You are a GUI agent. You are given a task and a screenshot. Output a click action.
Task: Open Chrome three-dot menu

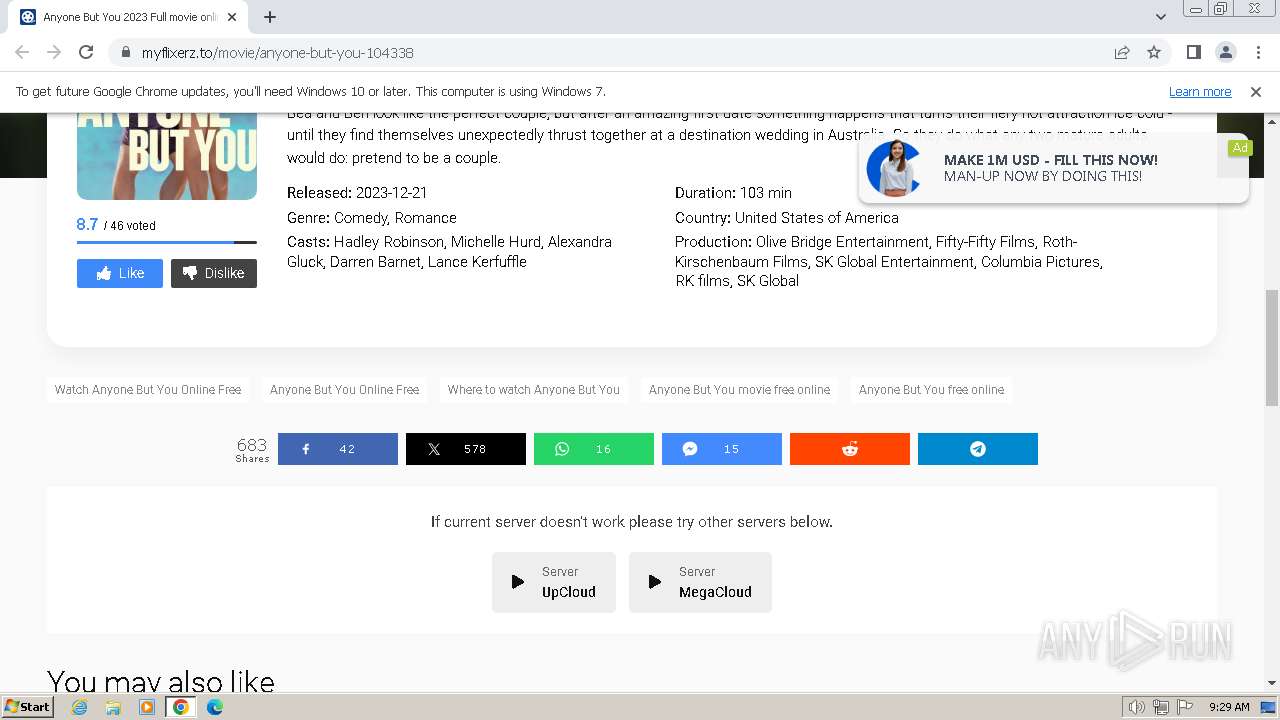click(1257, 52)
